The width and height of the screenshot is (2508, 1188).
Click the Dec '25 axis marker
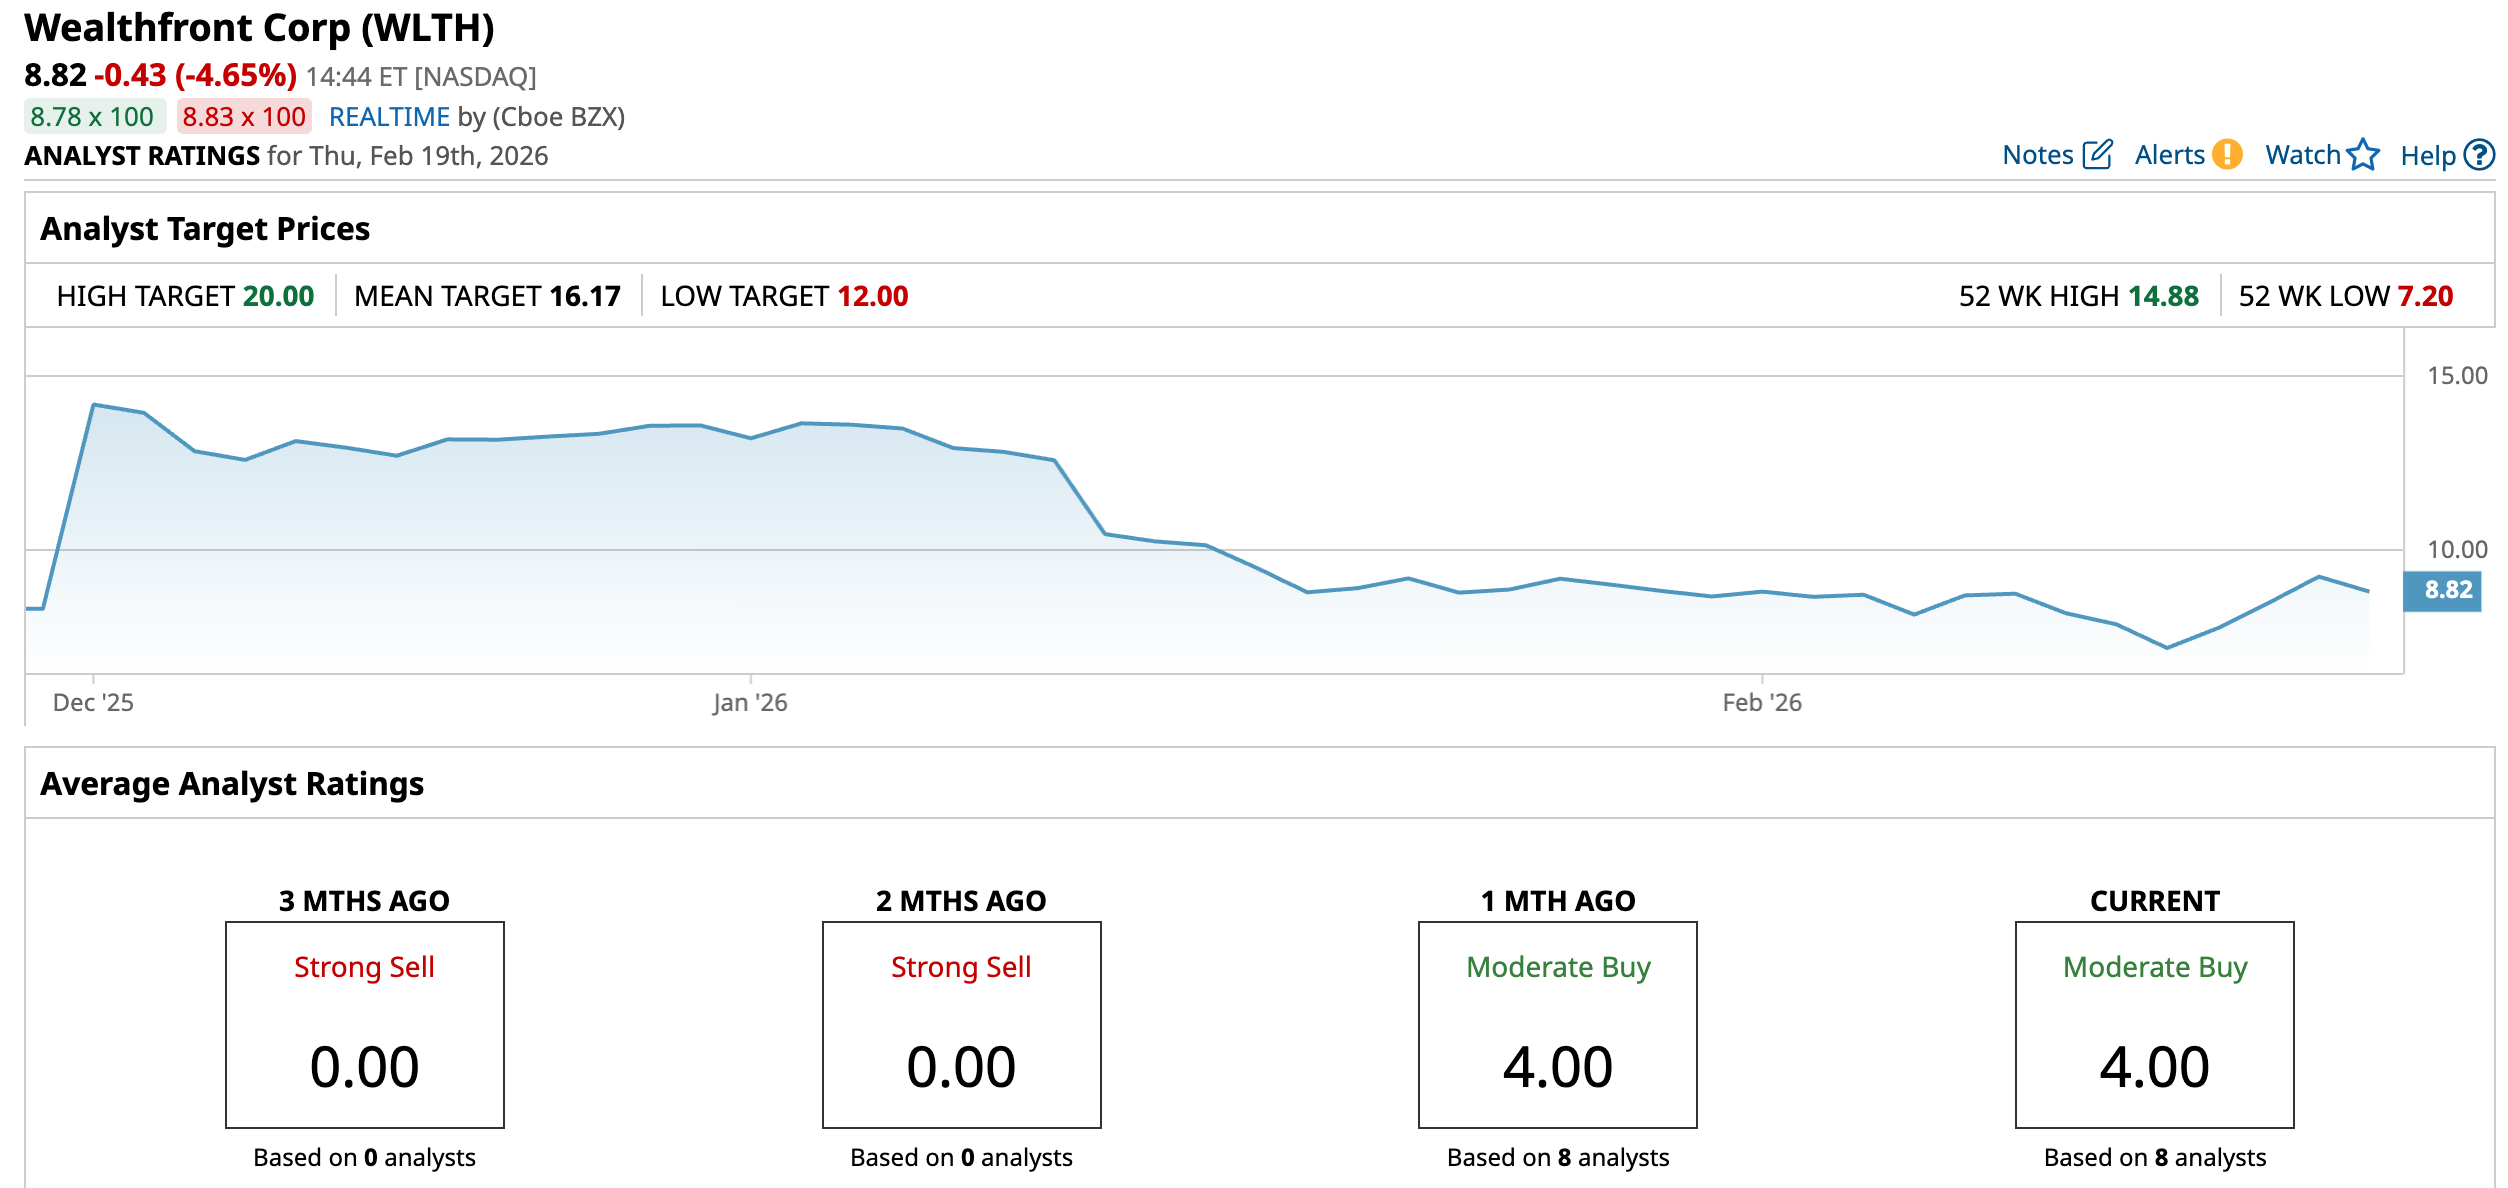tap(93, 702)
